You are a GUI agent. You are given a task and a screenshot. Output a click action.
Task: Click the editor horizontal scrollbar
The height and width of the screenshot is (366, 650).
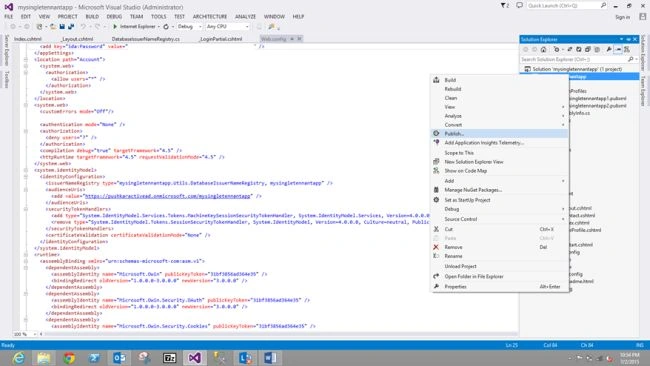280,334
